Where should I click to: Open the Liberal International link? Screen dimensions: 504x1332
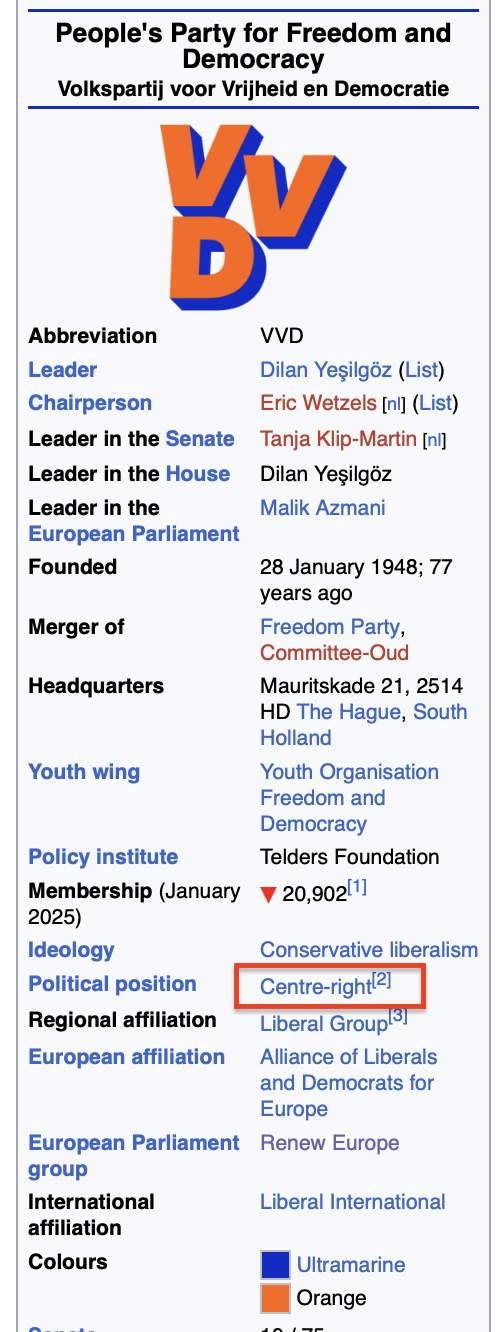tap(353, 1202)
